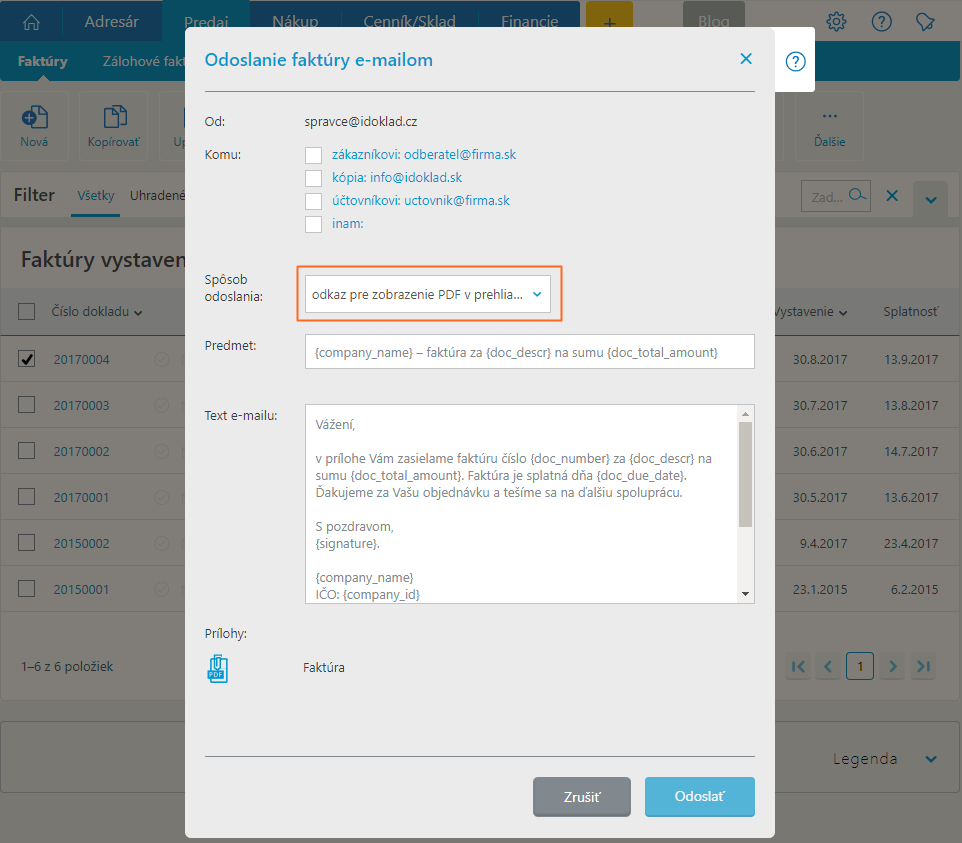The width and height of the screenshot is (962, 843).
Task: Enable the kópia info@idoklad.sk checkbox
Action: pyautogui.click(x=314, y=178)
